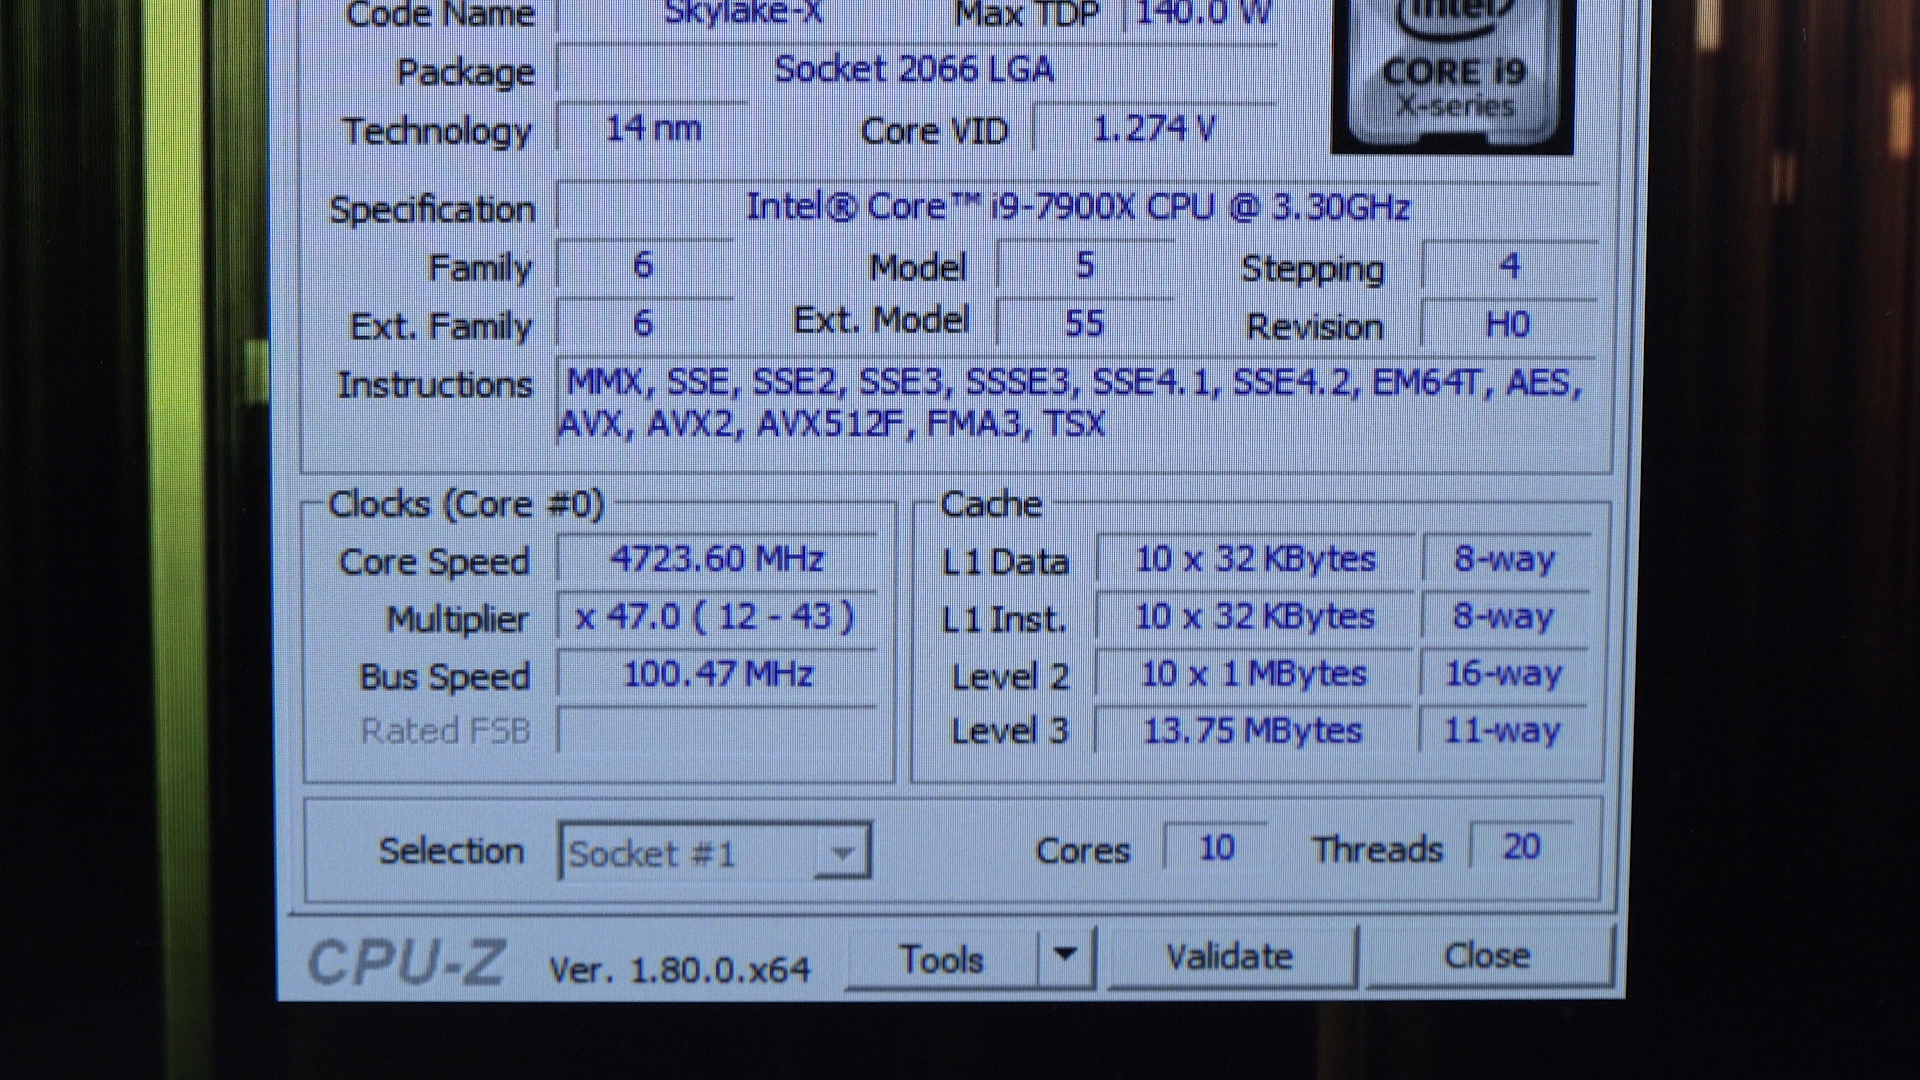This screenshot has height=1080, width=1920.
Task: Click the empty Rated FSB field
Action: coord(717,731)
